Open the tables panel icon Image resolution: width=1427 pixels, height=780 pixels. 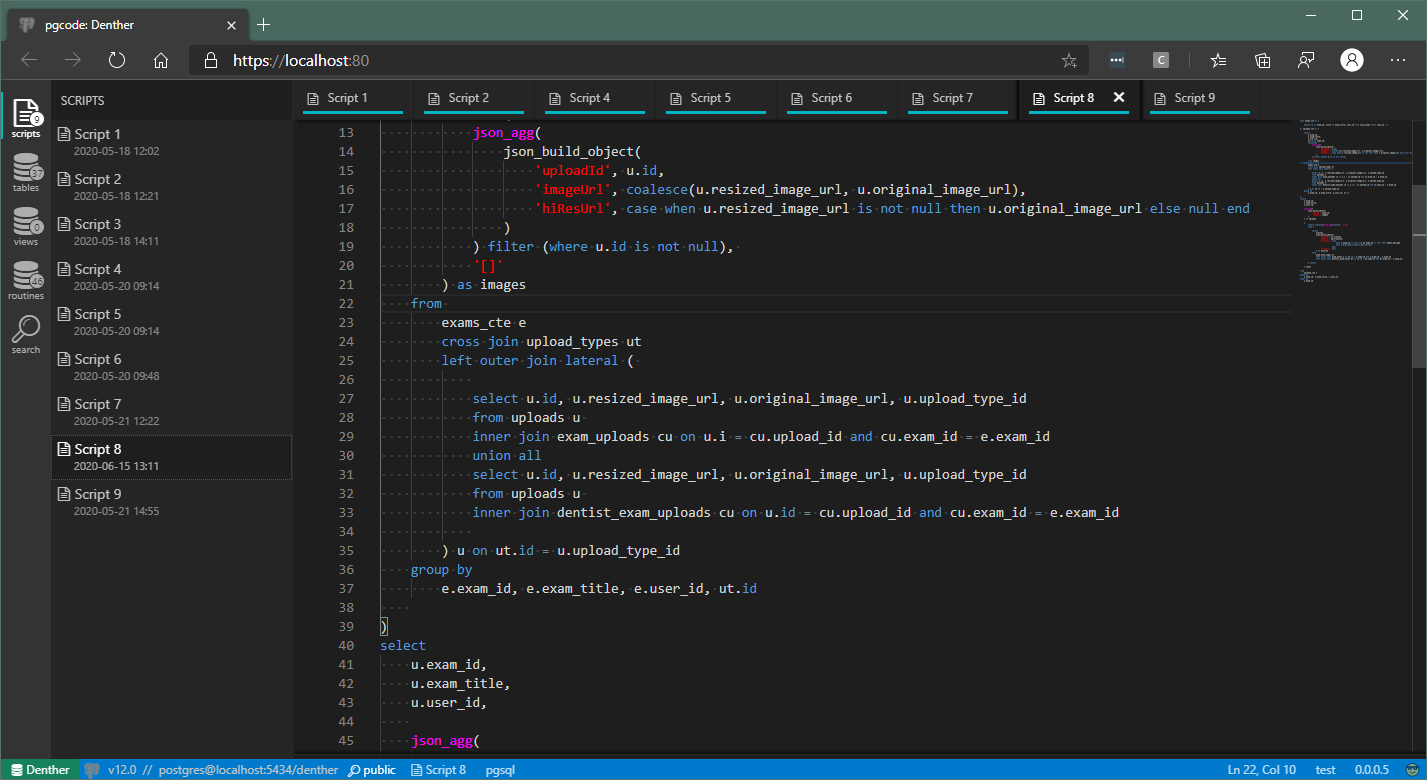pos(26,172)
